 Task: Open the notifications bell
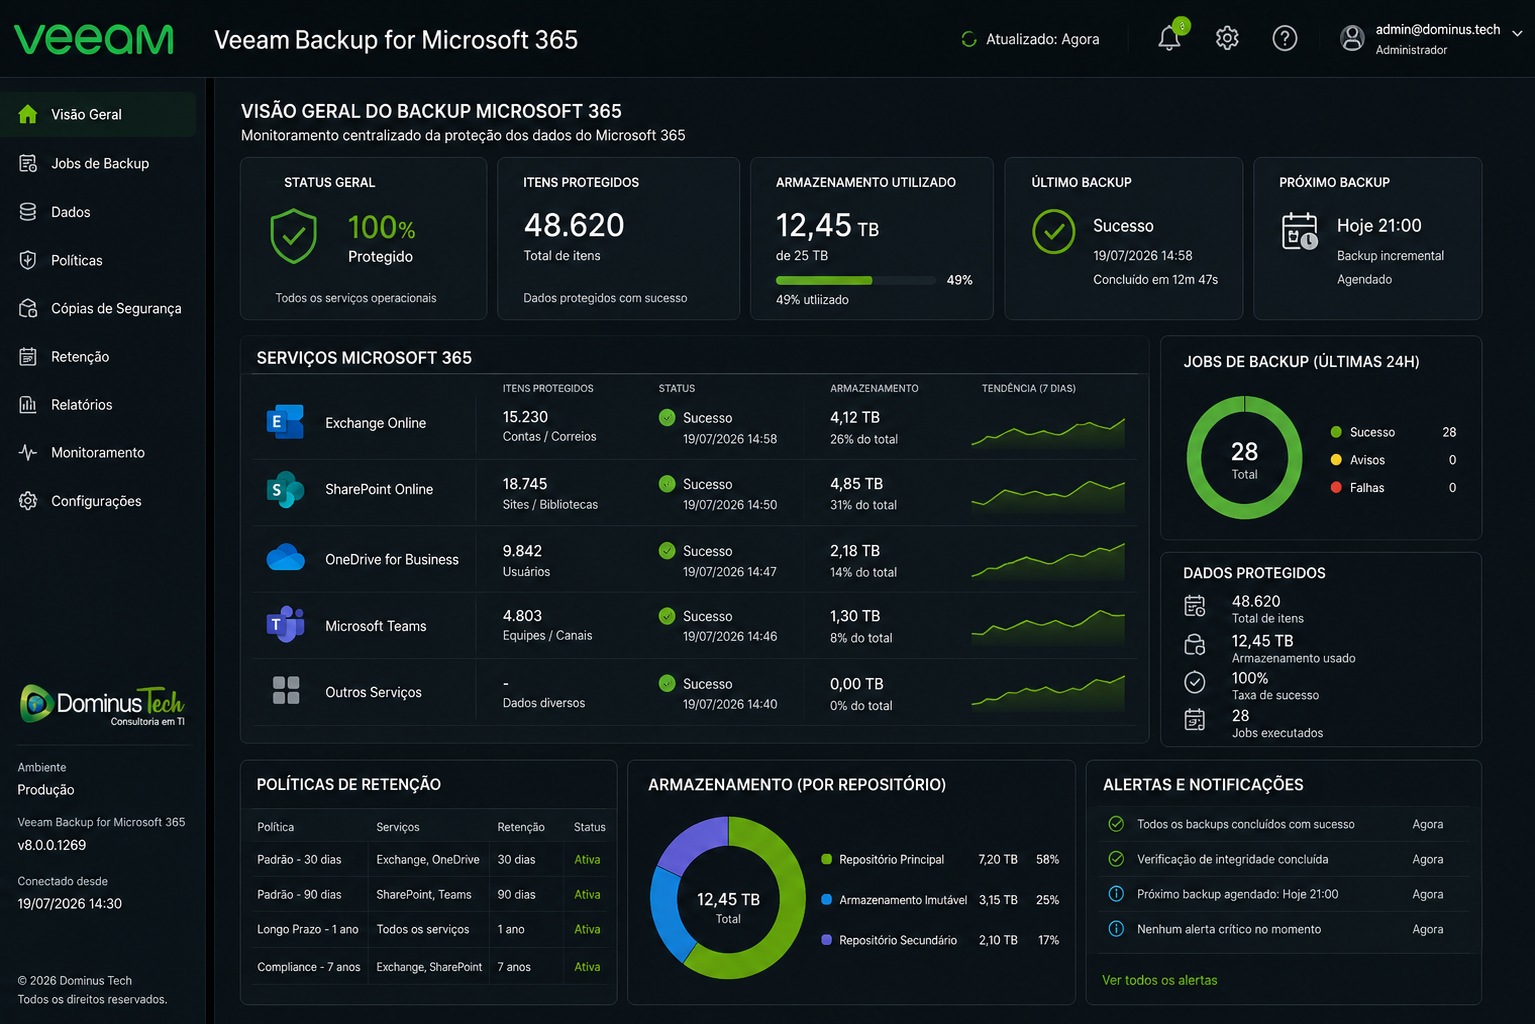click(x=1169, y=38)
